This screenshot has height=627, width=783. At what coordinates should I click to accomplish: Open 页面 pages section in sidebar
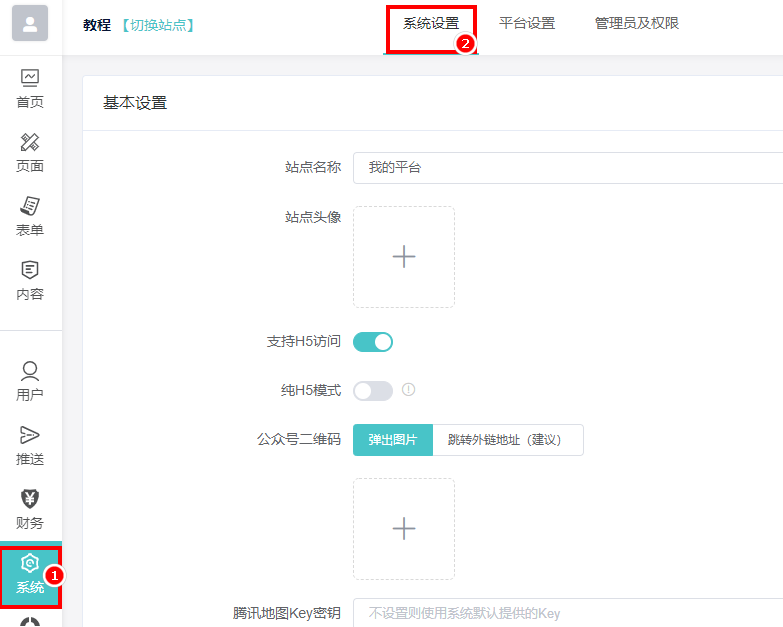(x=30, y=153)
